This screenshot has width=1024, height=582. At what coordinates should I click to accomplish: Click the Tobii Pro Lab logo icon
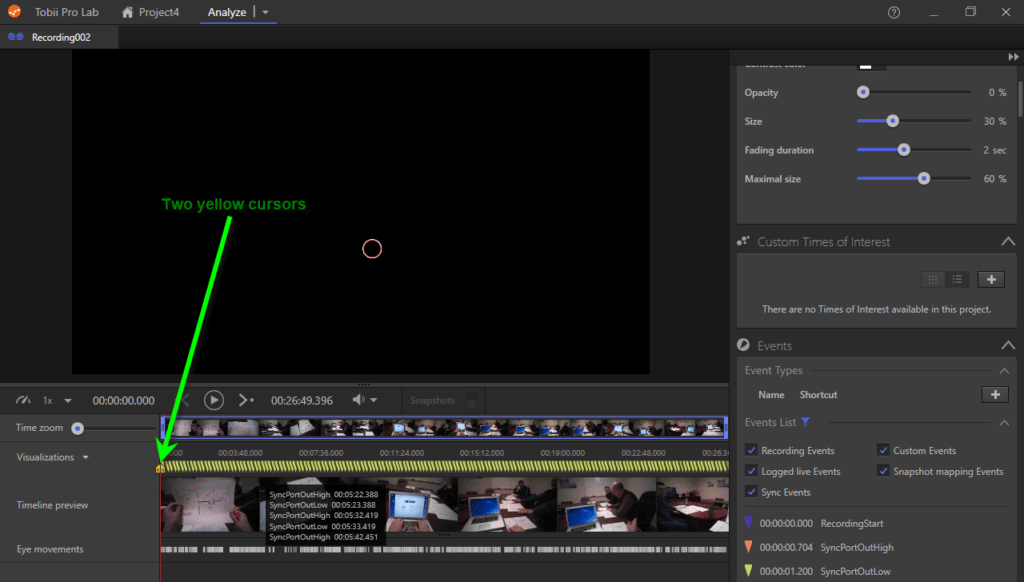(x=14, y=11)
